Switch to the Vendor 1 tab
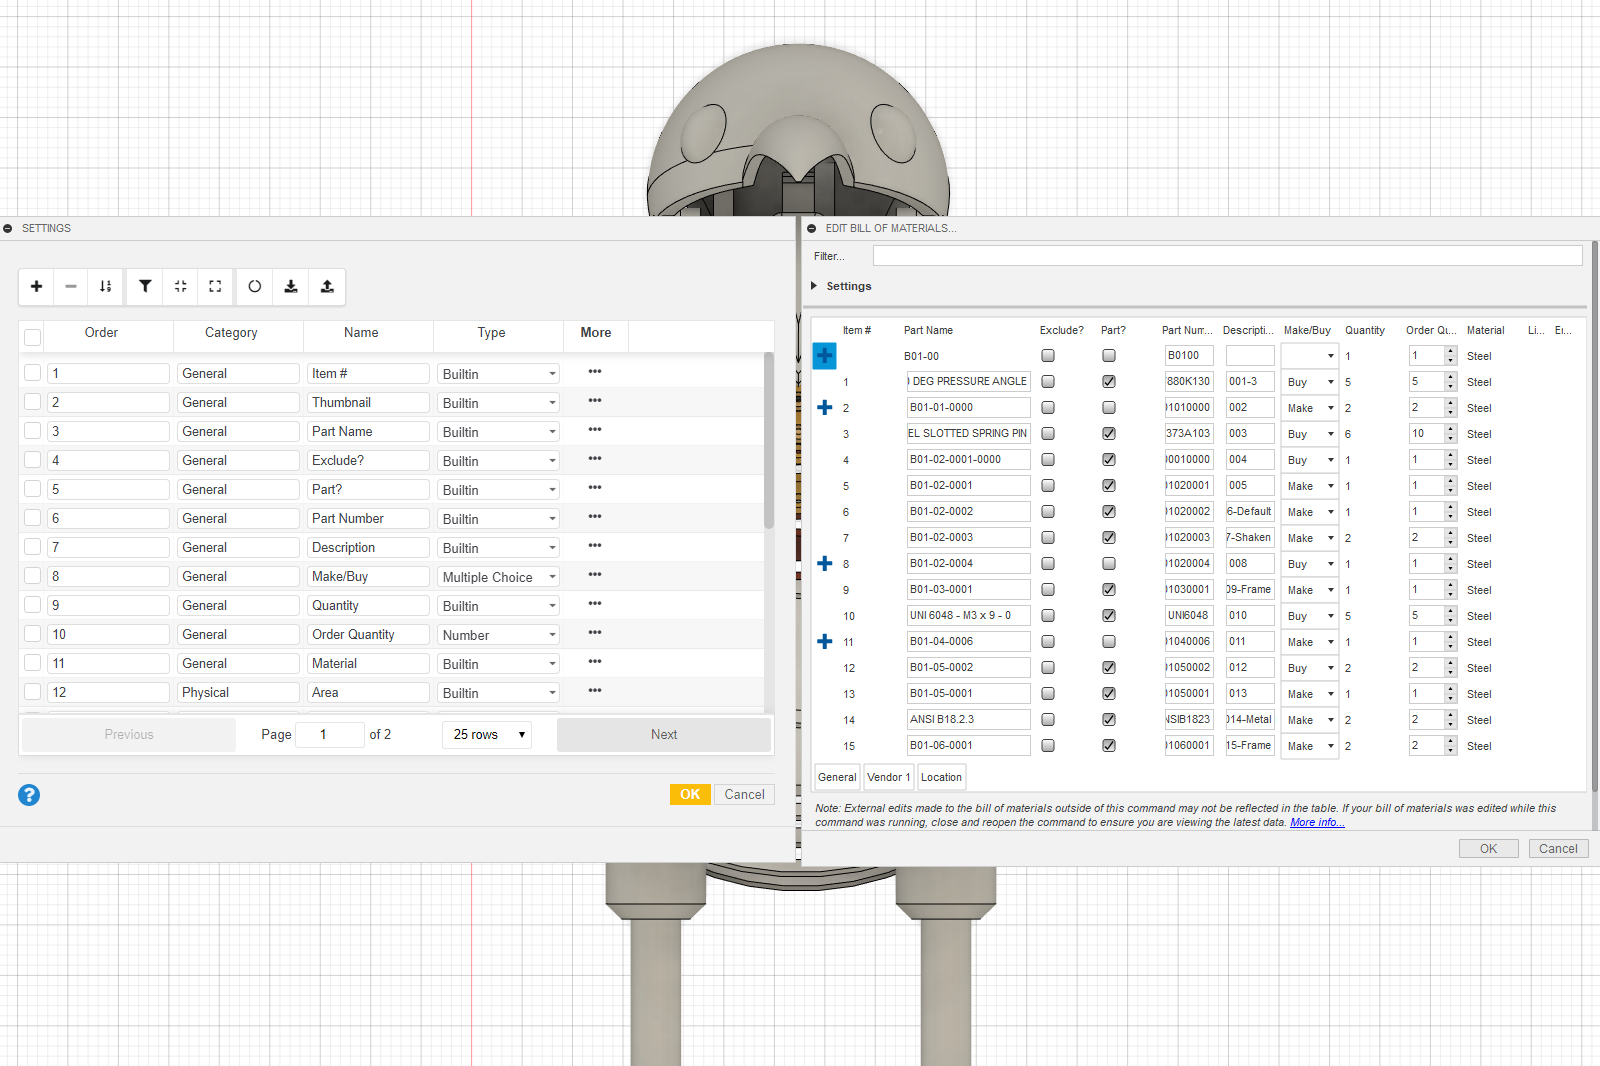The image size is (1600, 1066). 888,777
